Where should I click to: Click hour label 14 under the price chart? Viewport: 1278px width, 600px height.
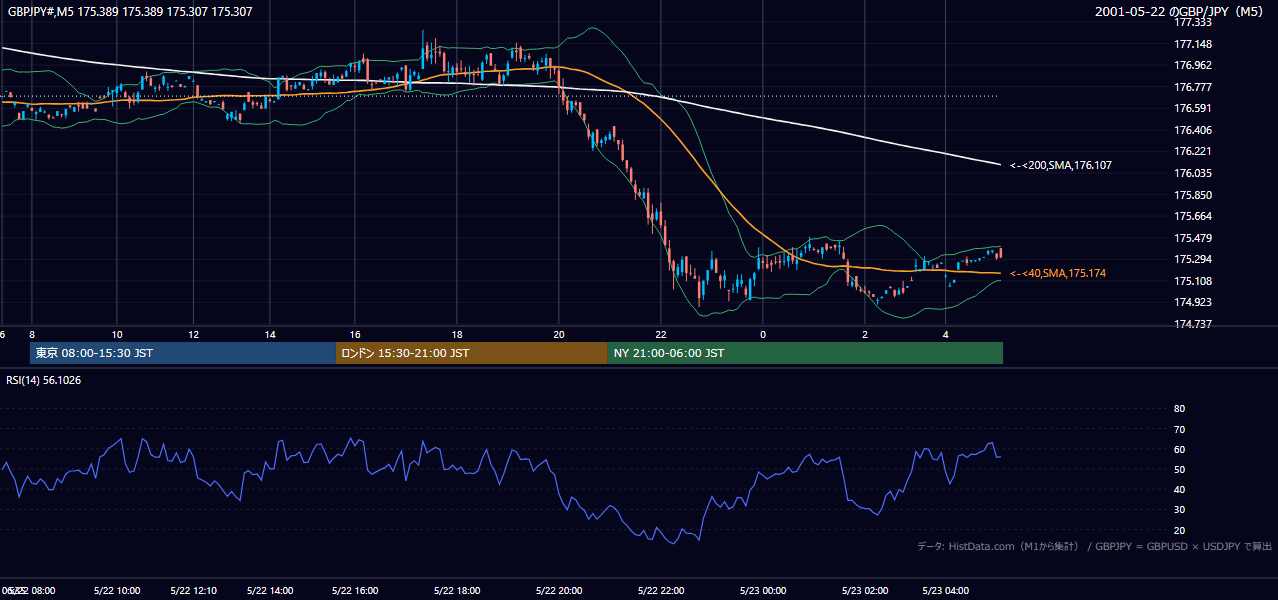(270, 335)
